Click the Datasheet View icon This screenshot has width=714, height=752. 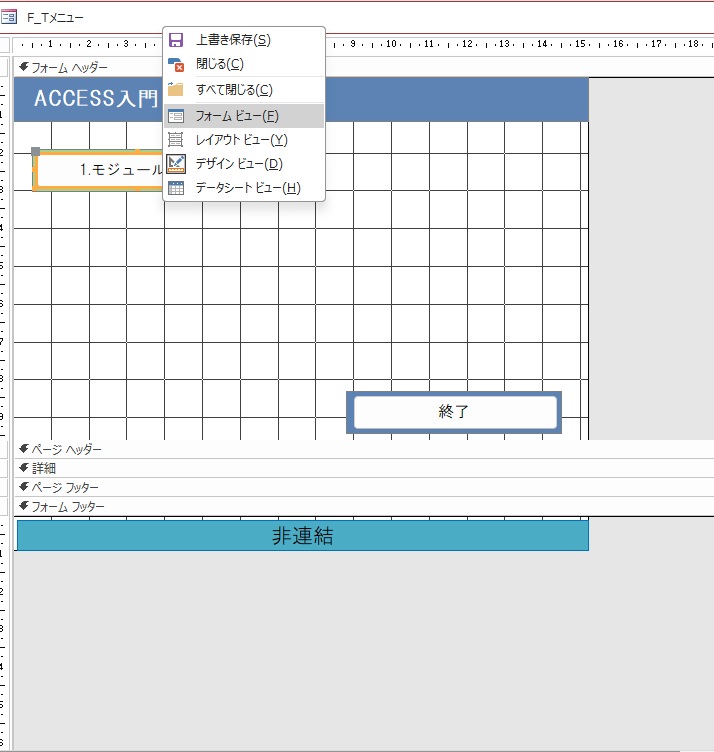click(x=176, y=188)
